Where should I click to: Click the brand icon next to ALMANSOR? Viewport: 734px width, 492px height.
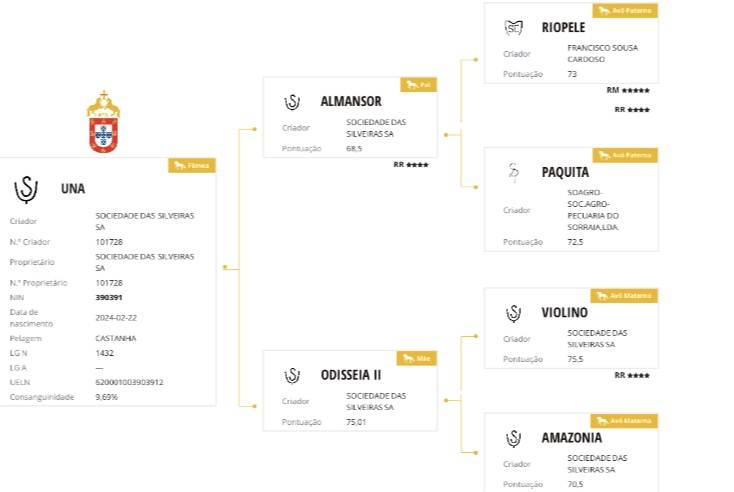pos(292,102)
